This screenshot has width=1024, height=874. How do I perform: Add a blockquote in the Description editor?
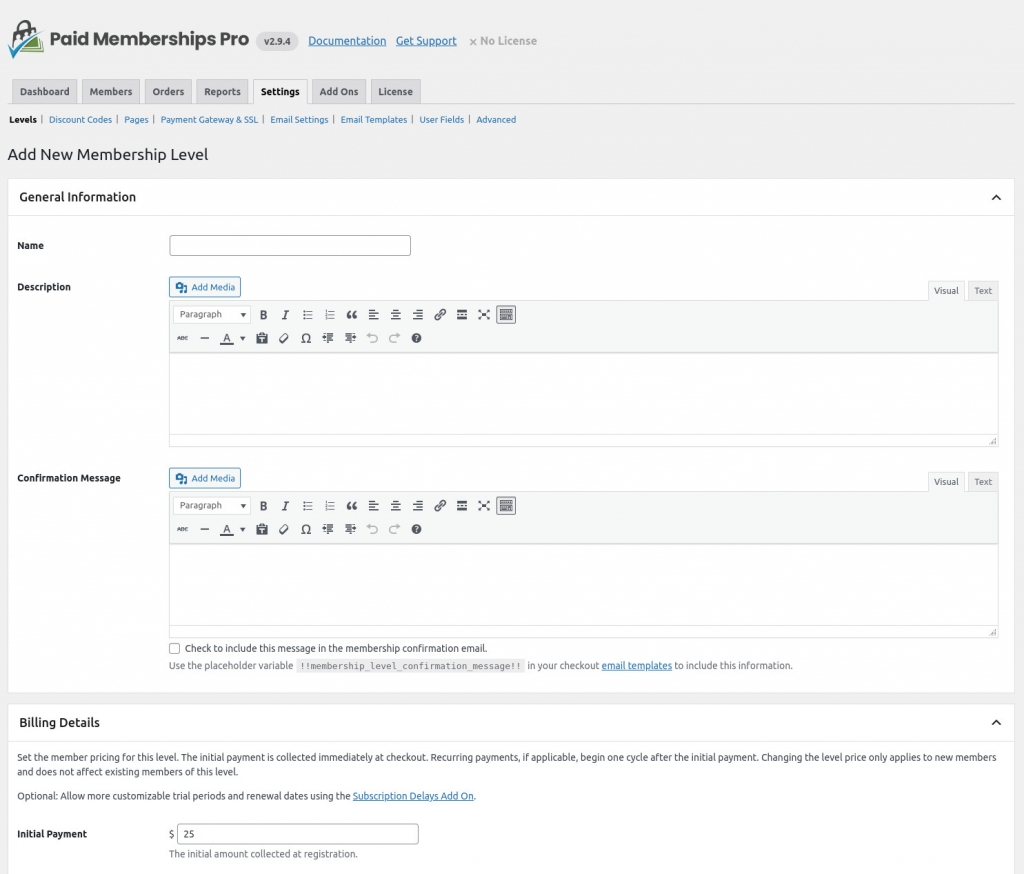coord(351,314)
